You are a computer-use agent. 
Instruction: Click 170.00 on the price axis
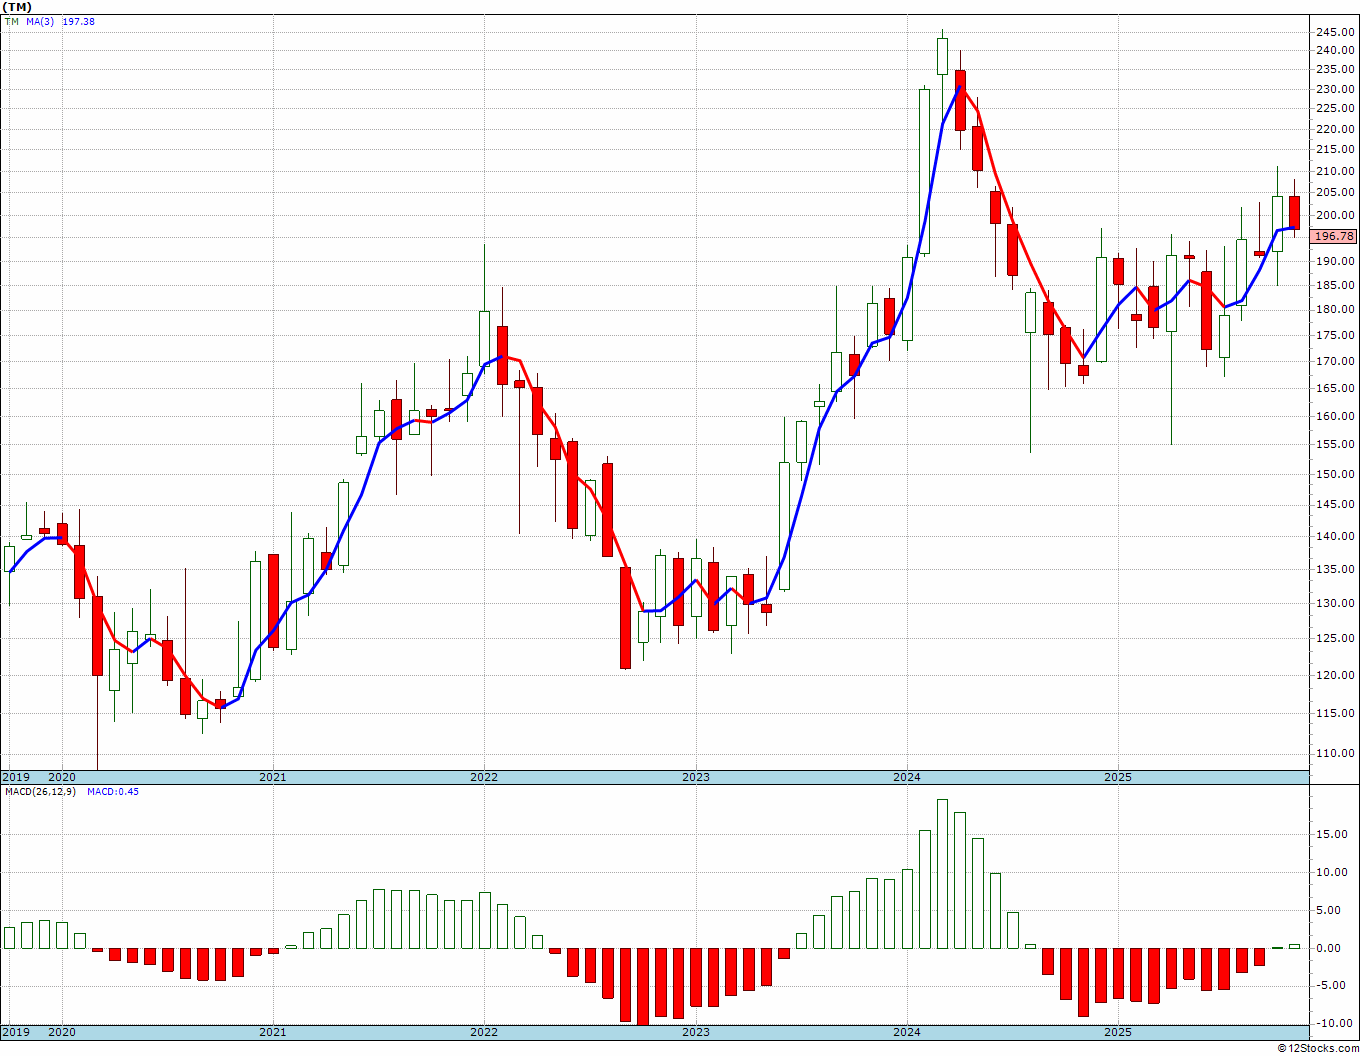coord(1336,361)
